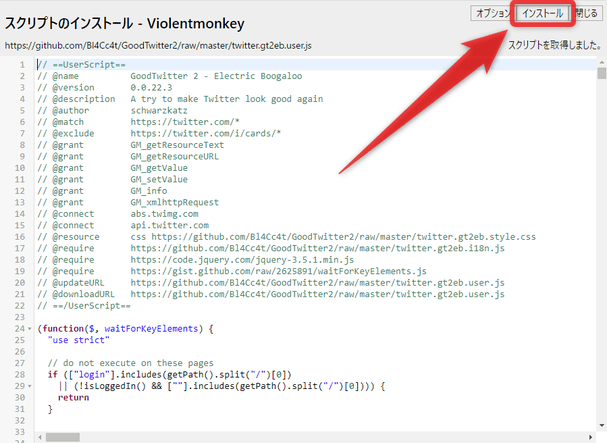The image size is (607, 443).
Task: Click the 'return' keyword on line 30
Action: [74, 398]
